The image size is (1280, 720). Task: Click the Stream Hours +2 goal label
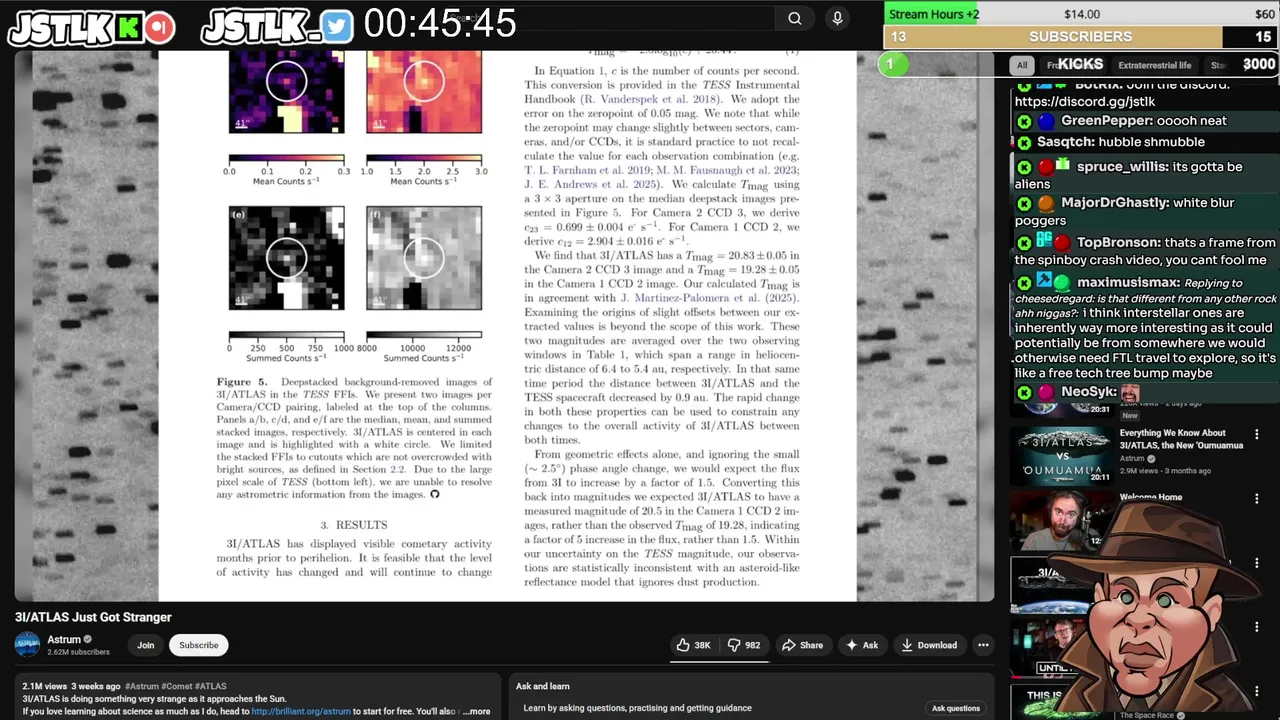pyautogui.click(x=934, y=14)
